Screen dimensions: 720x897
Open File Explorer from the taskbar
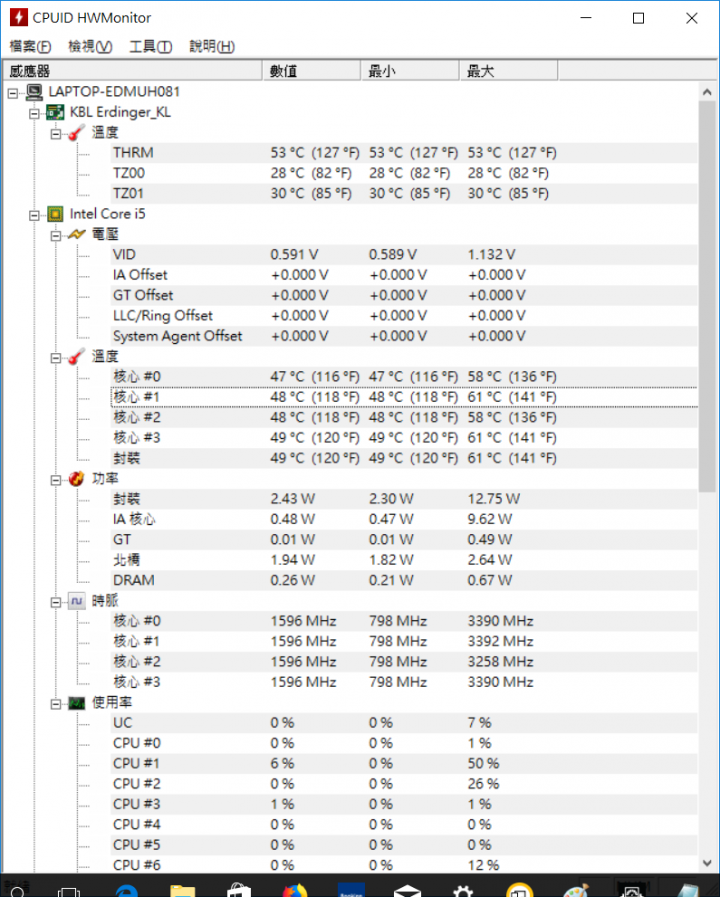[x=182, y=891]
